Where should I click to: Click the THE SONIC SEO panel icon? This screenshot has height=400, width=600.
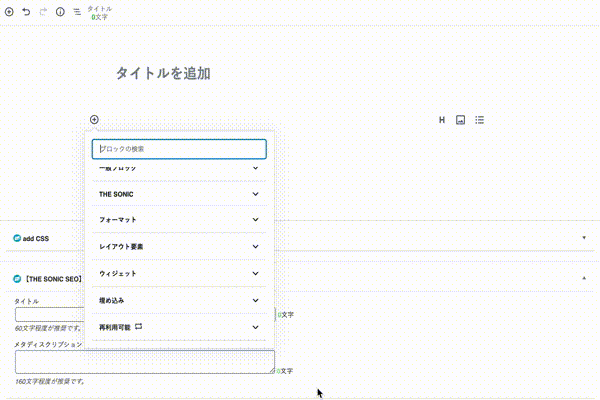pyautogui.click(x=17, y=279)
